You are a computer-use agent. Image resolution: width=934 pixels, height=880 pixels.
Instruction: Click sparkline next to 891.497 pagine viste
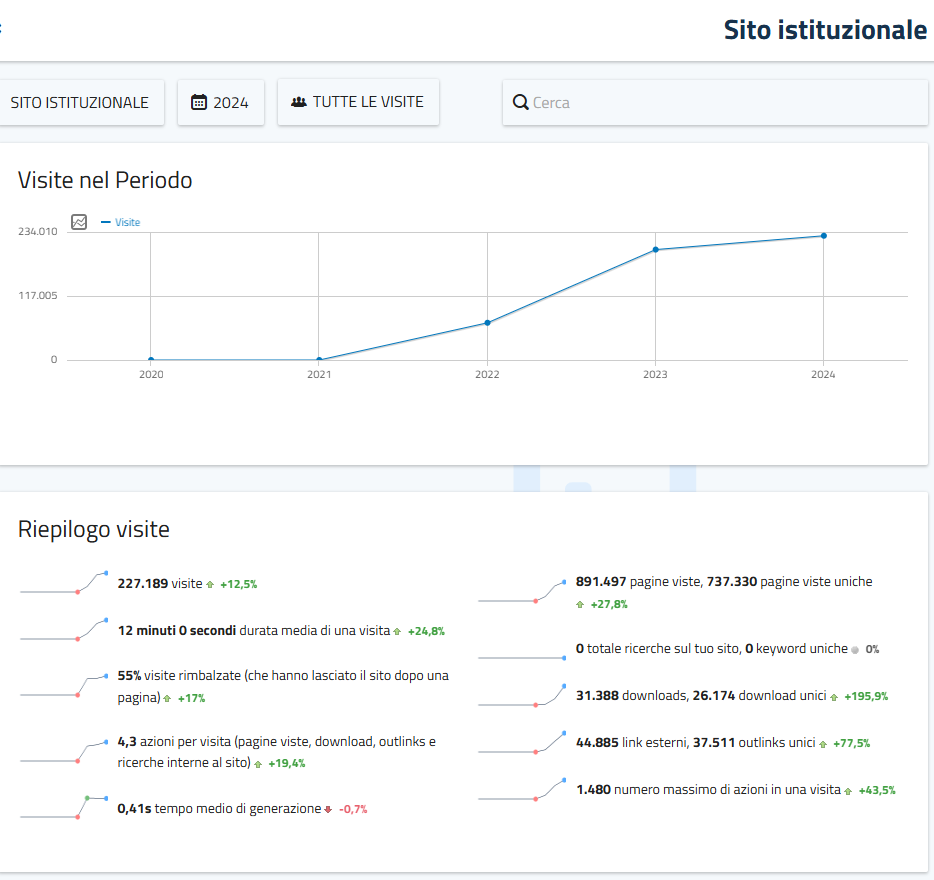[522, 592]
